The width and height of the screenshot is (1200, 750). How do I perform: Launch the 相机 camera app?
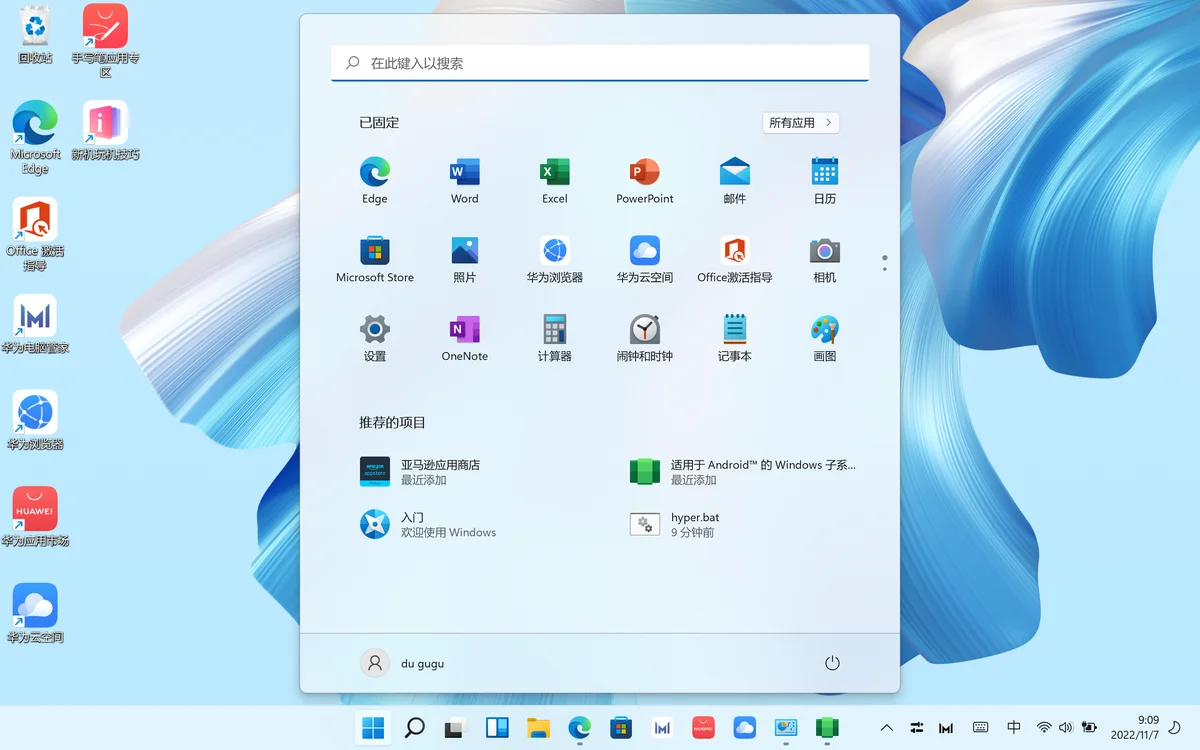click(x=825, y=260)
